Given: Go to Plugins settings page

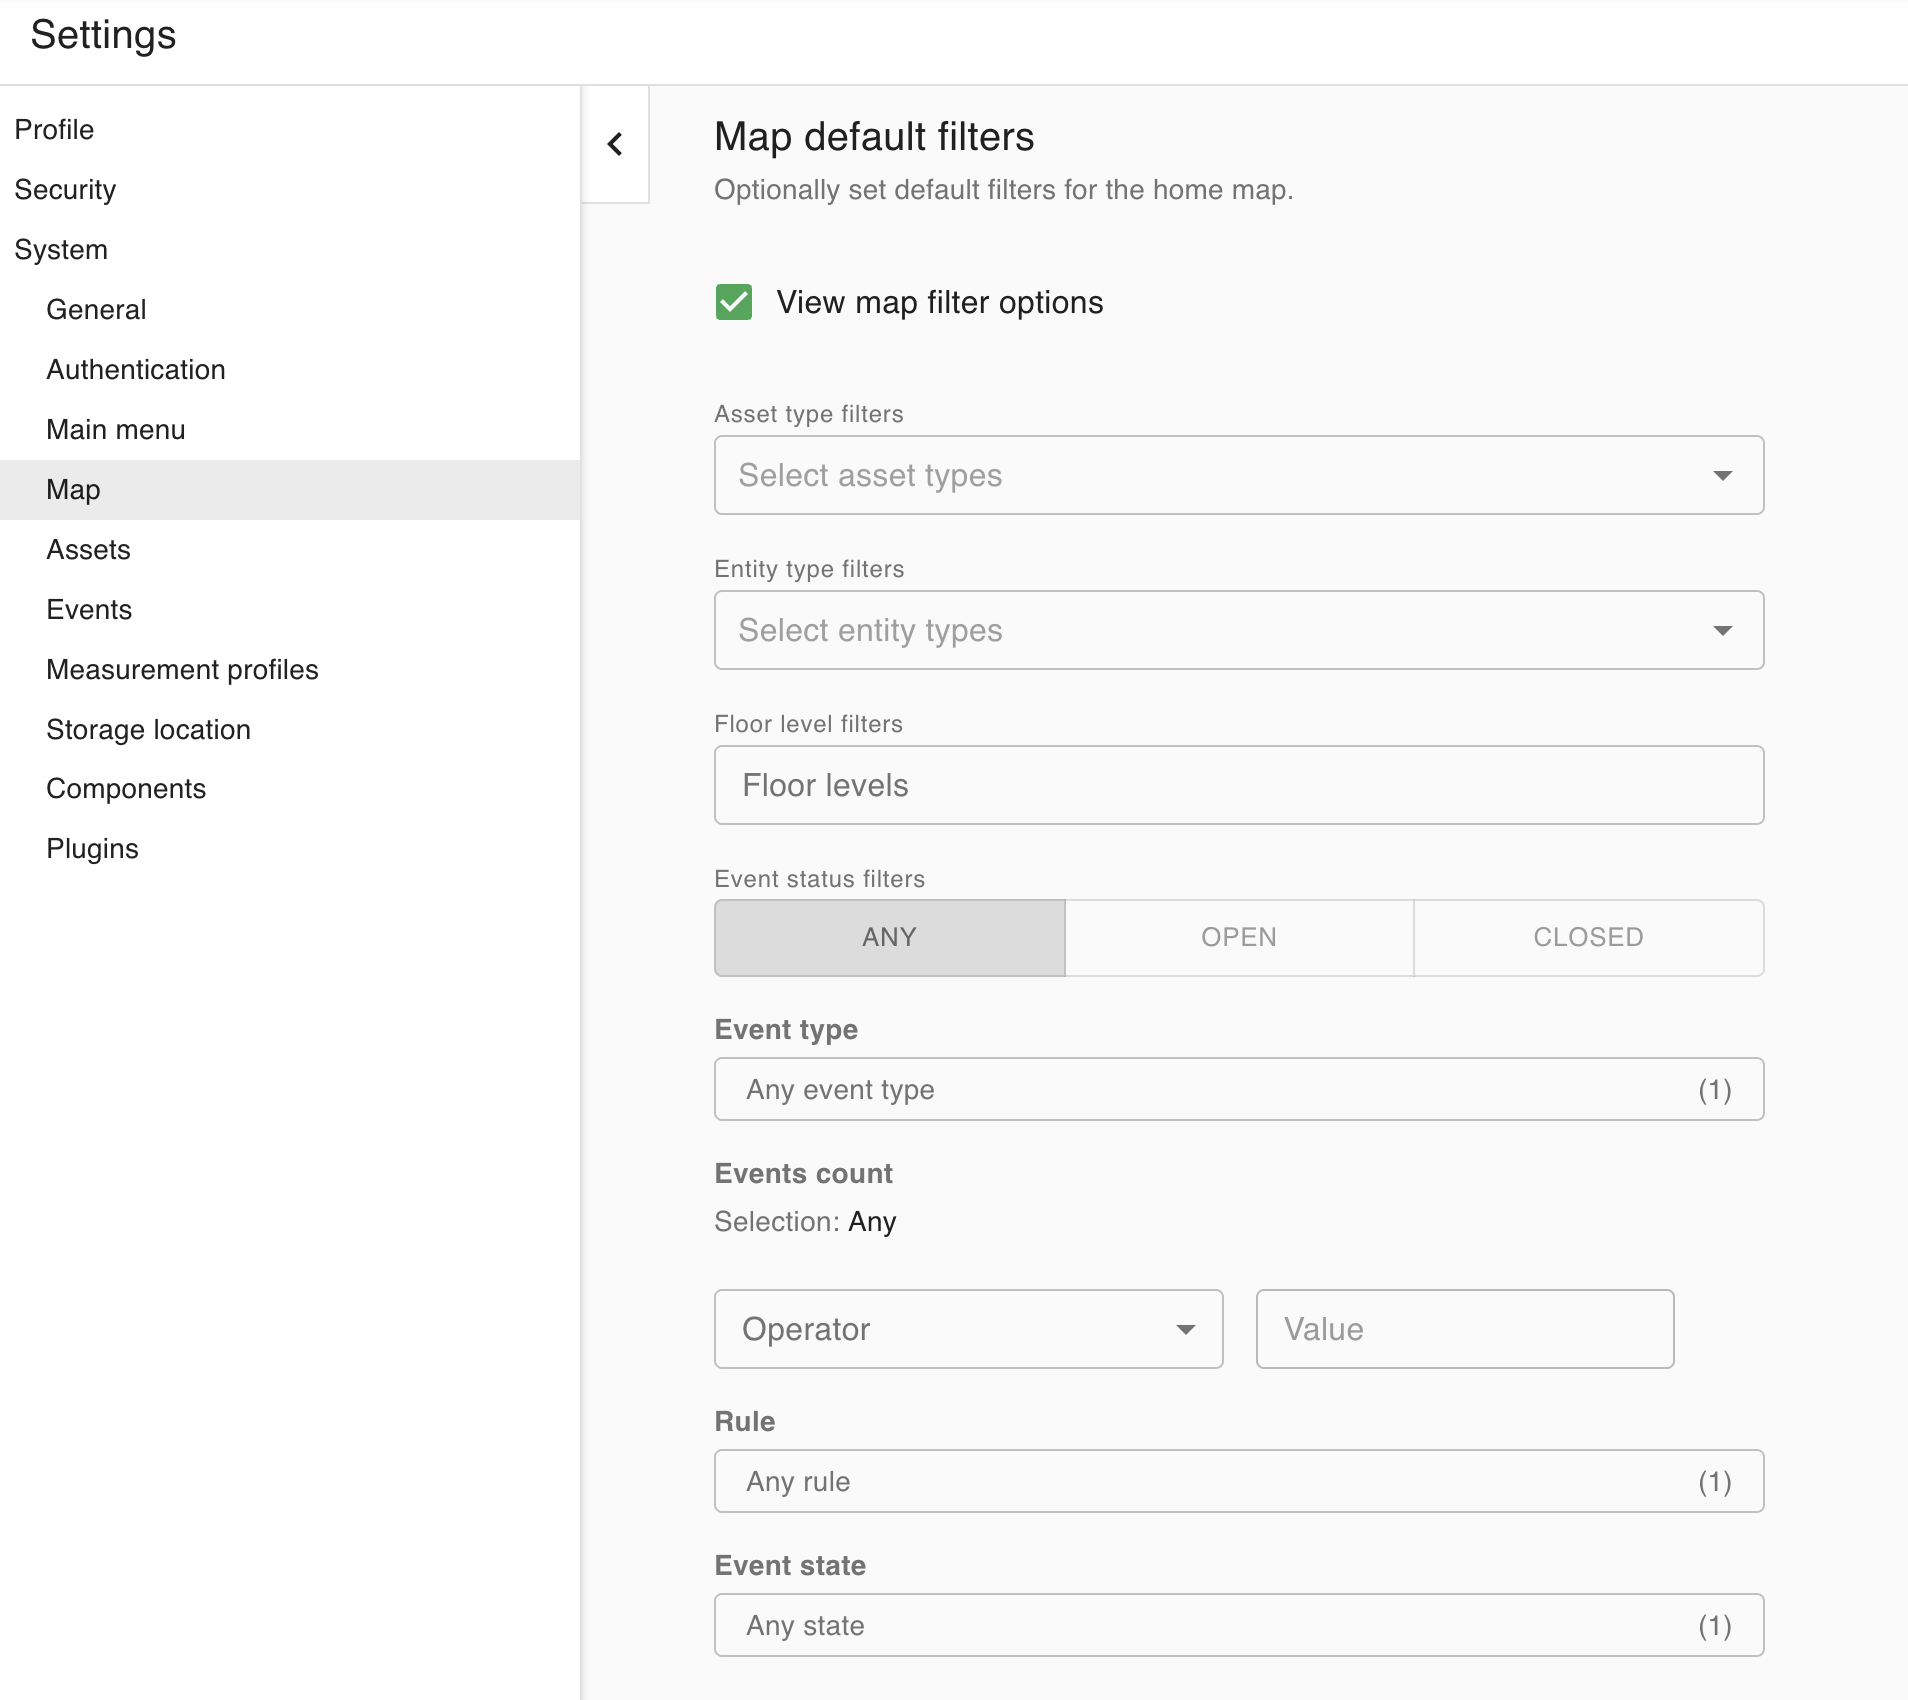Looking at the screenshot, I should (92, 849).
